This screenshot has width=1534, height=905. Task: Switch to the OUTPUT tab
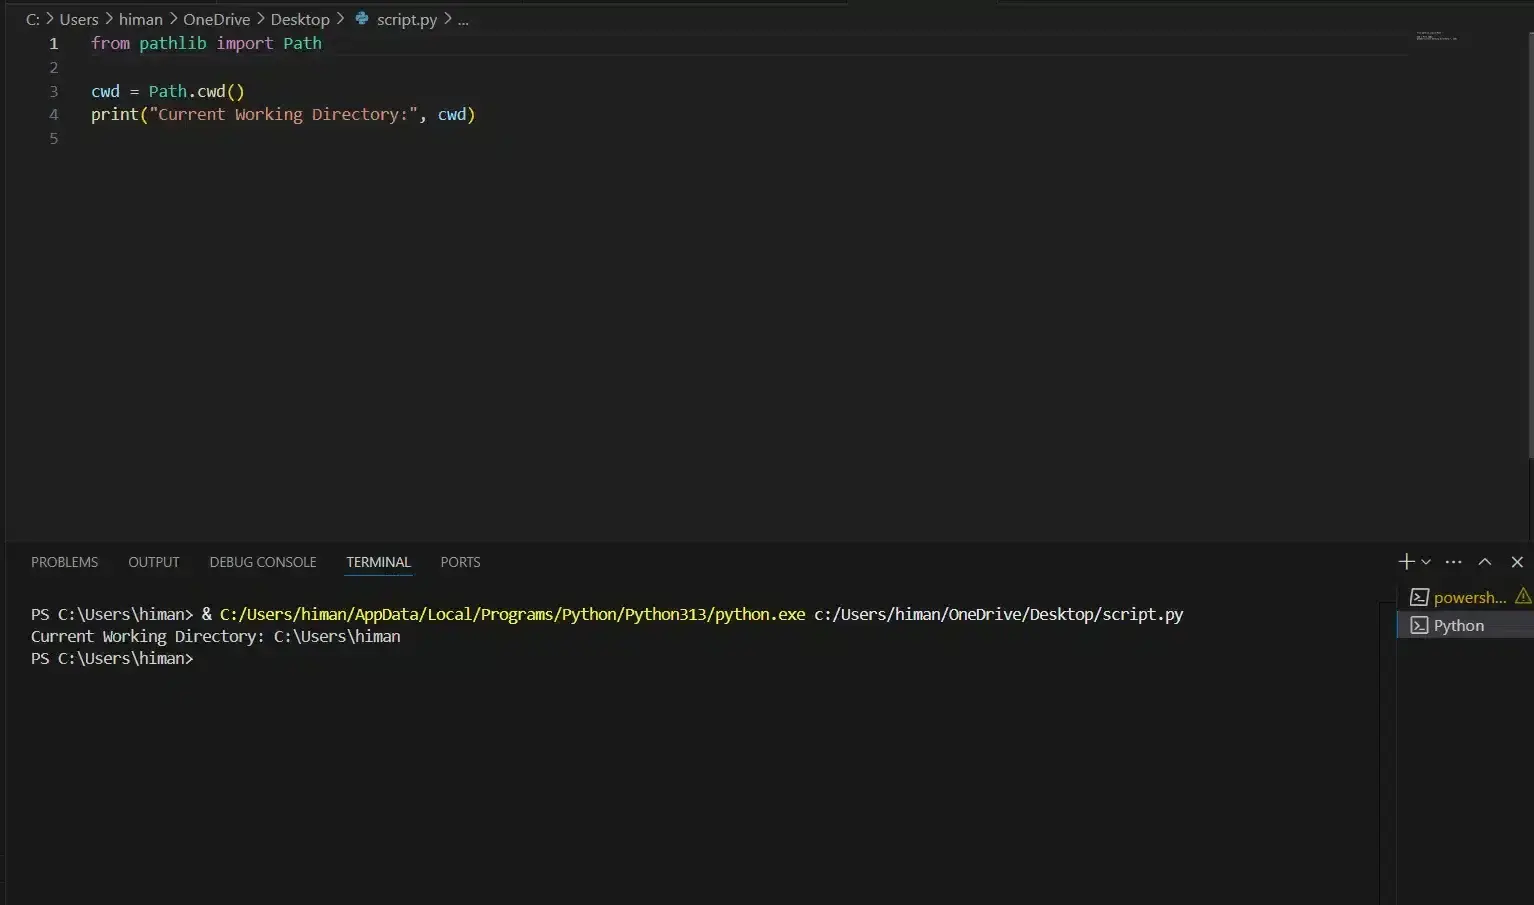pyautogui.click(x=154, y=562)
